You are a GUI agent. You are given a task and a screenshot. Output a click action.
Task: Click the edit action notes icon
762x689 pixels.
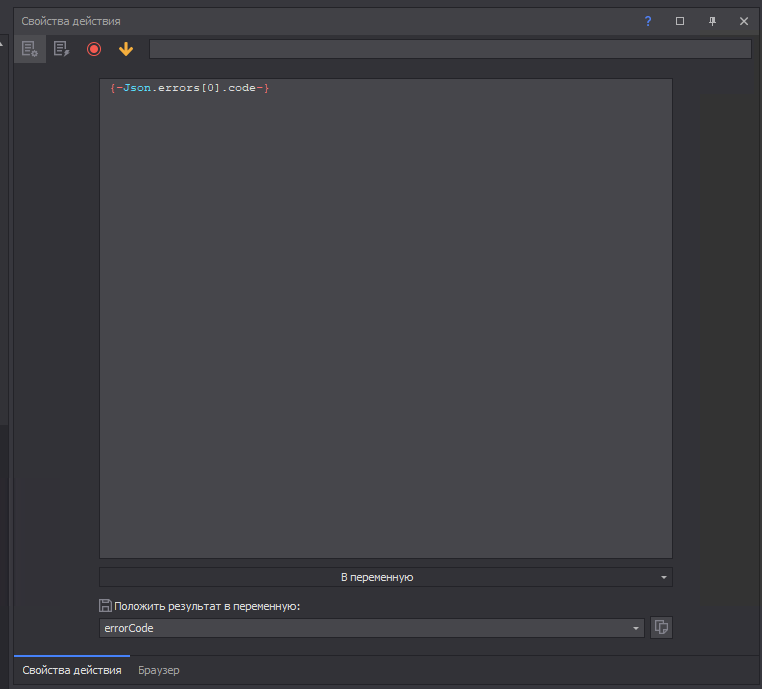[x=62, y=49]
